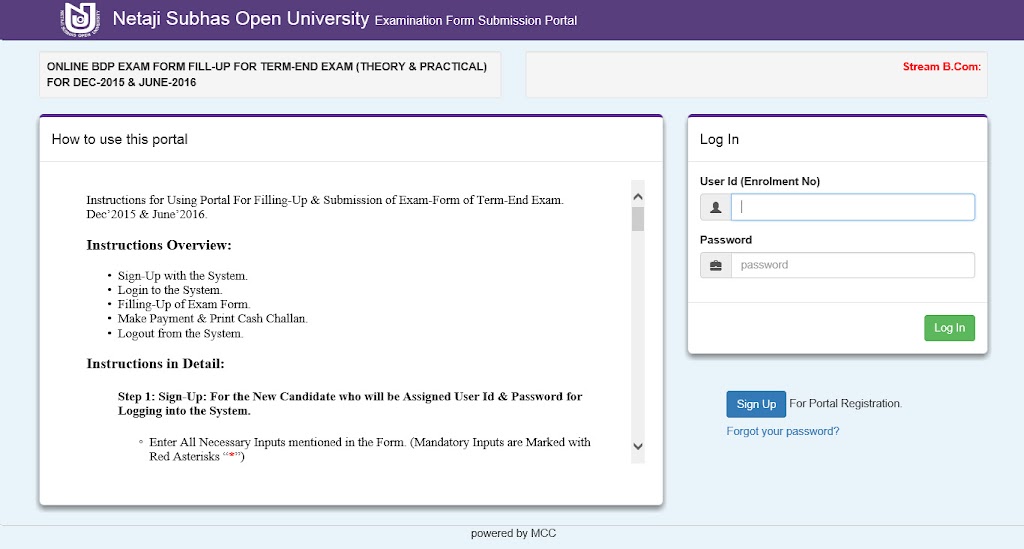Click the Login to the System bullet
Image resolution: width=1024 pixels, height=549 pixels.
coord(170,290)
